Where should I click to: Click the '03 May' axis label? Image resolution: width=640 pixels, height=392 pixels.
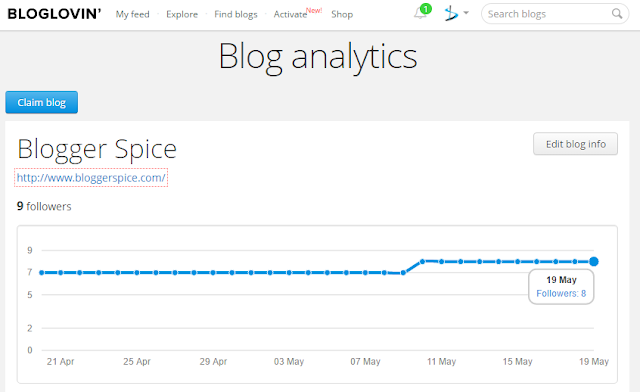click(x=289, y=361)
